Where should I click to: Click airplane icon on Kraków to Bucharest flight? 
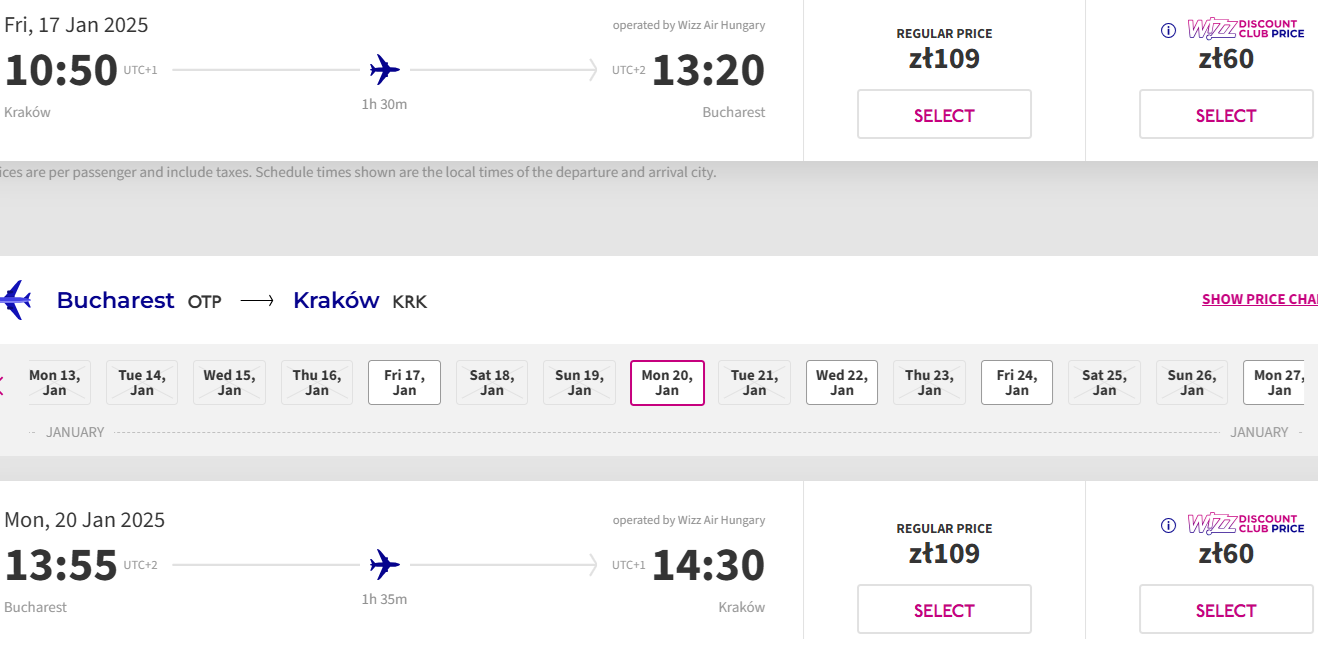(x=384, y=70)
